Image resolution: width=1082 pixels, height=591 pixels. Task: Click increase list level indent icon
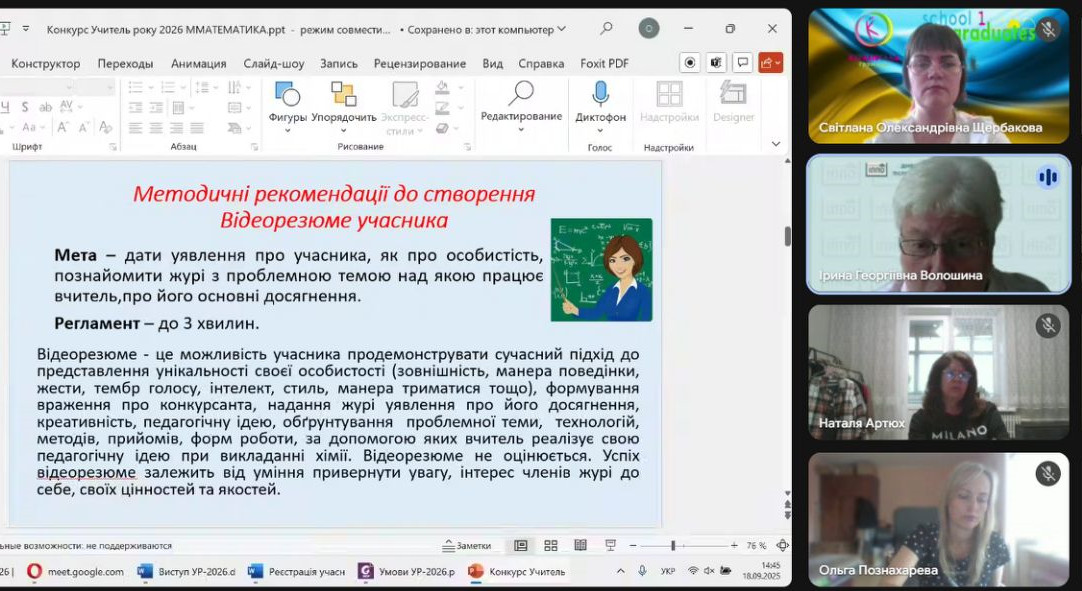click(x=157, y=108)
